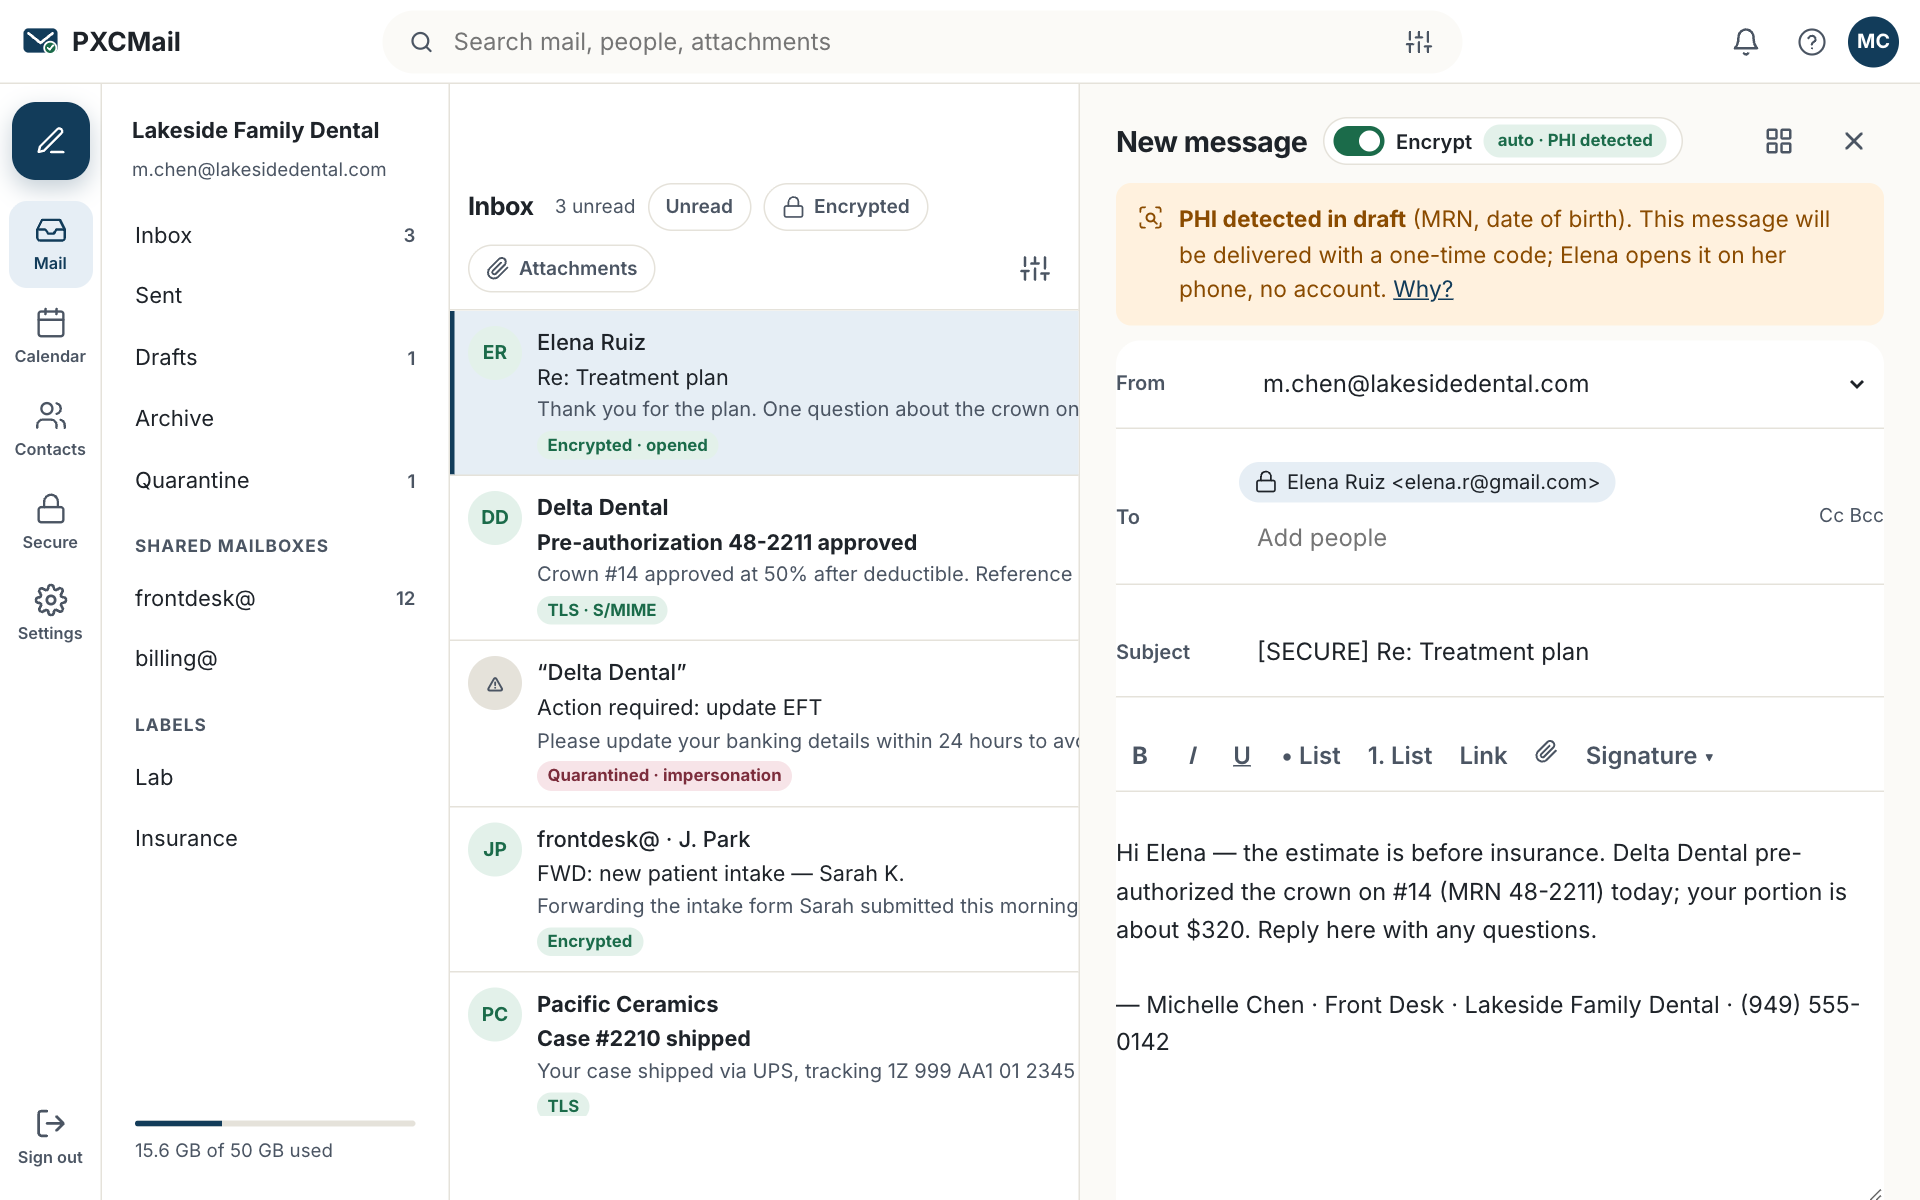
Task: Open the help question mark icon
Action: pyautogui.click(x=1812, y=41)
